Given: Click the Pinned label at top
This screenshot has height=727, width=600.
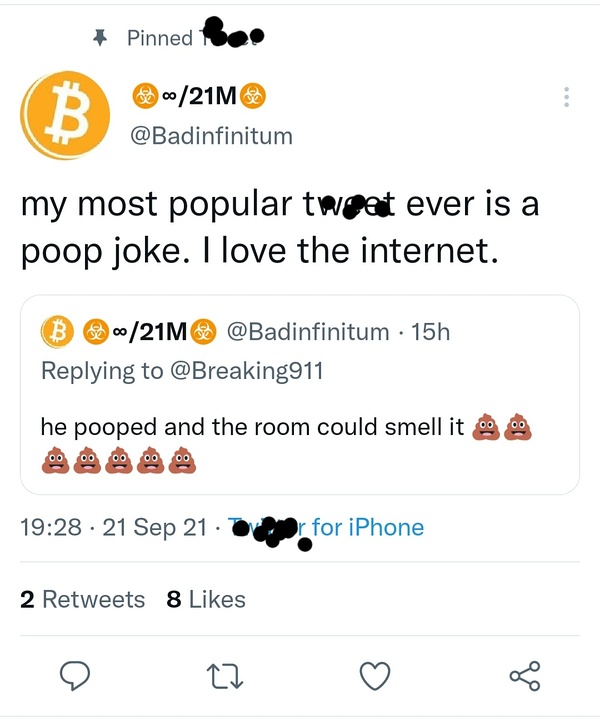Looking at the screenshot, I should 160,38.
